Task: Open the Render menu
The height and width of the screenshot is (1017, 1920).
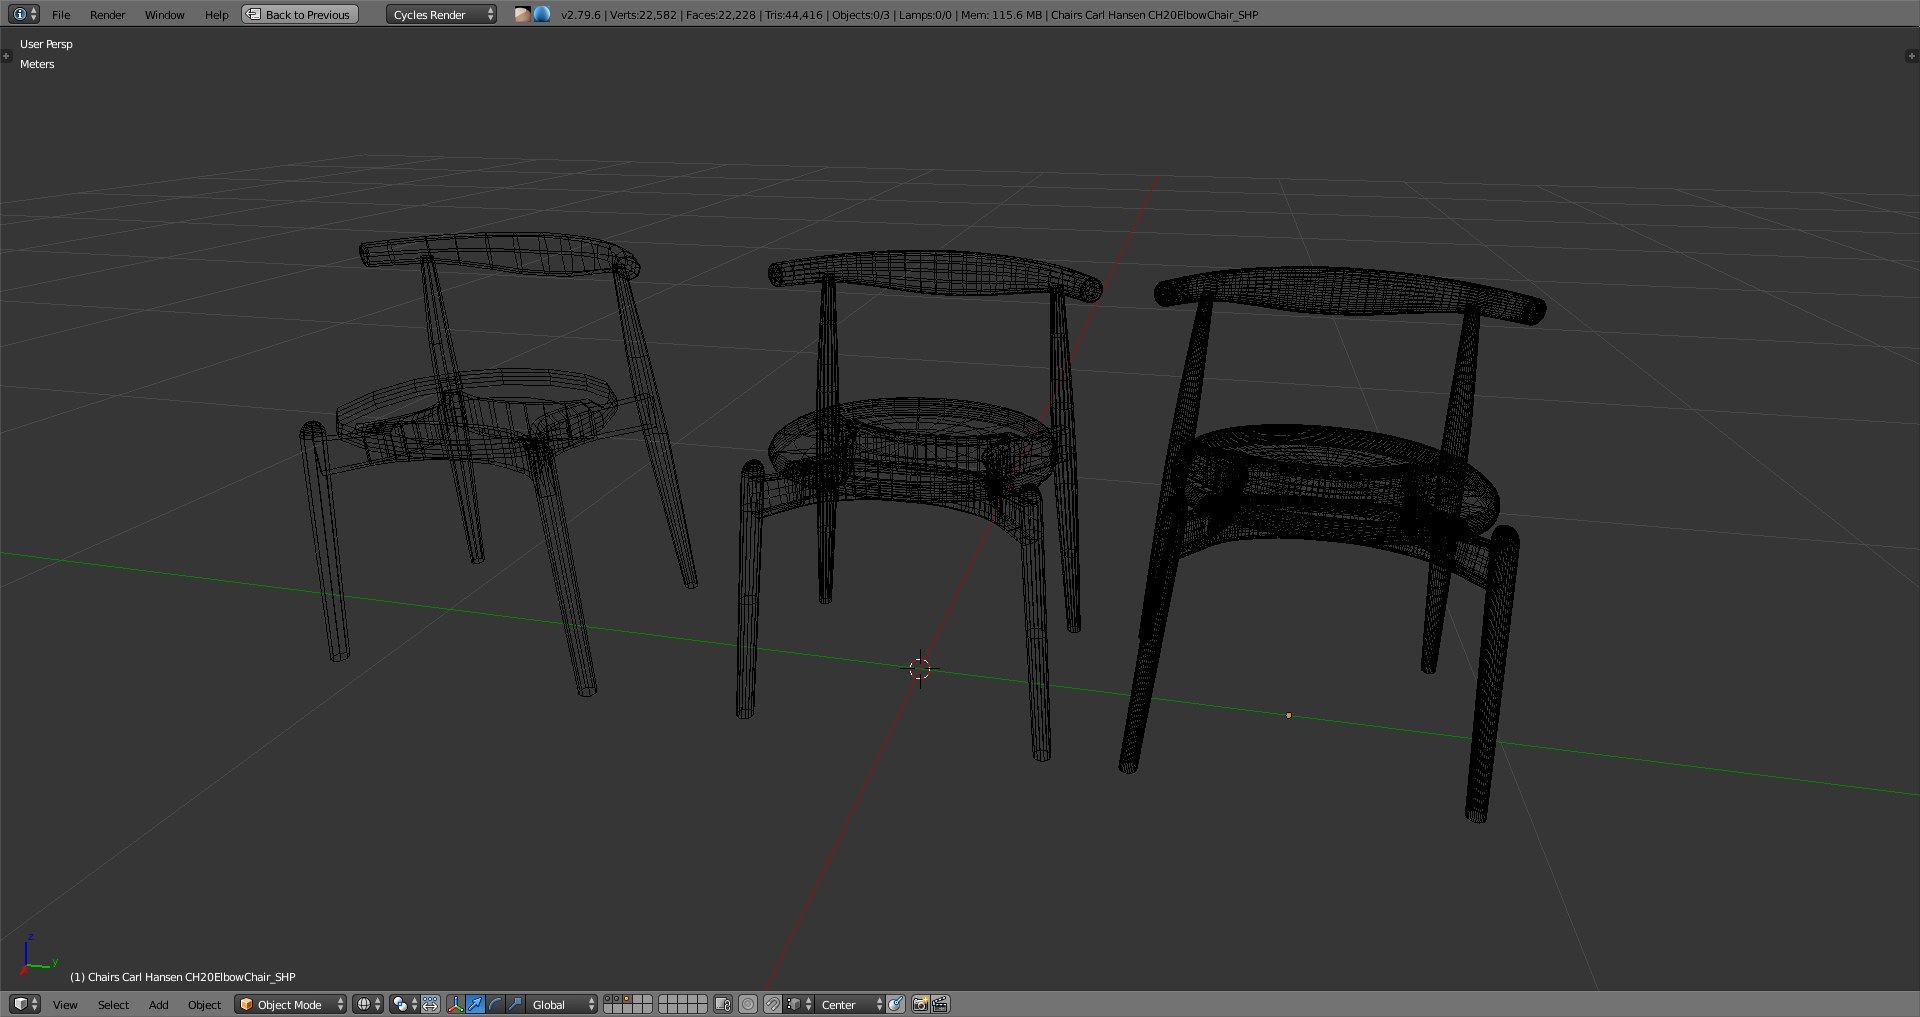Action: tap(107, 15)
